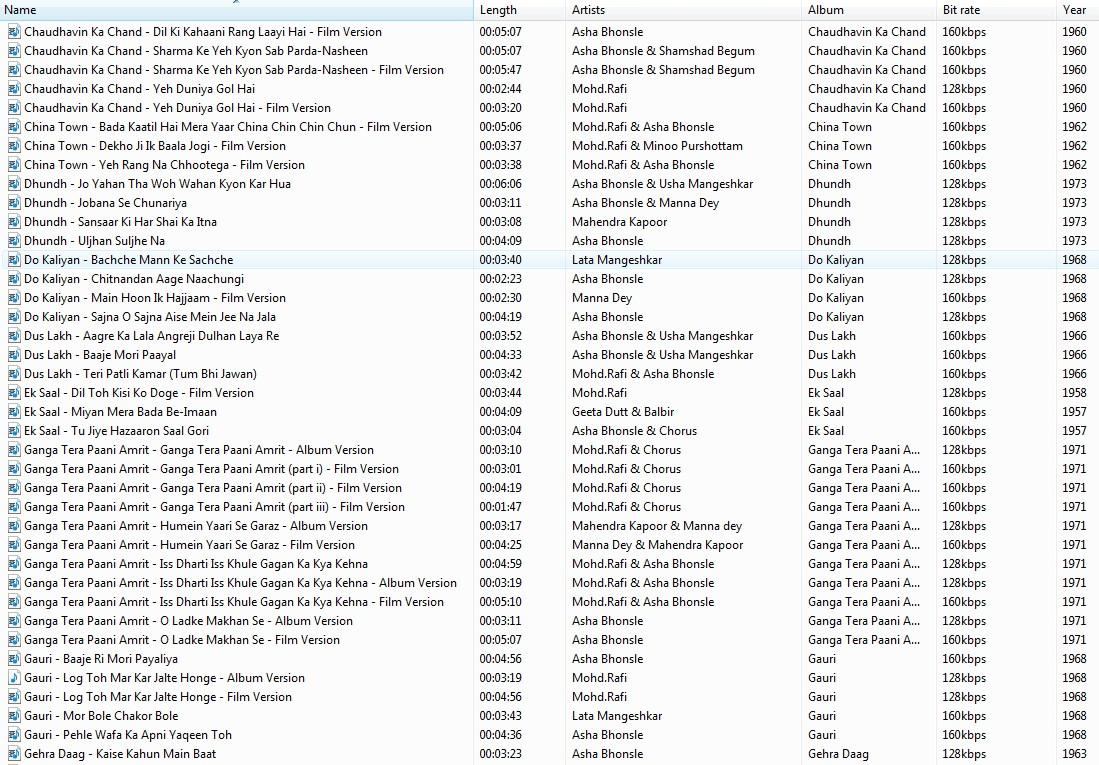Click the length cell "00:04:33"

500,354
